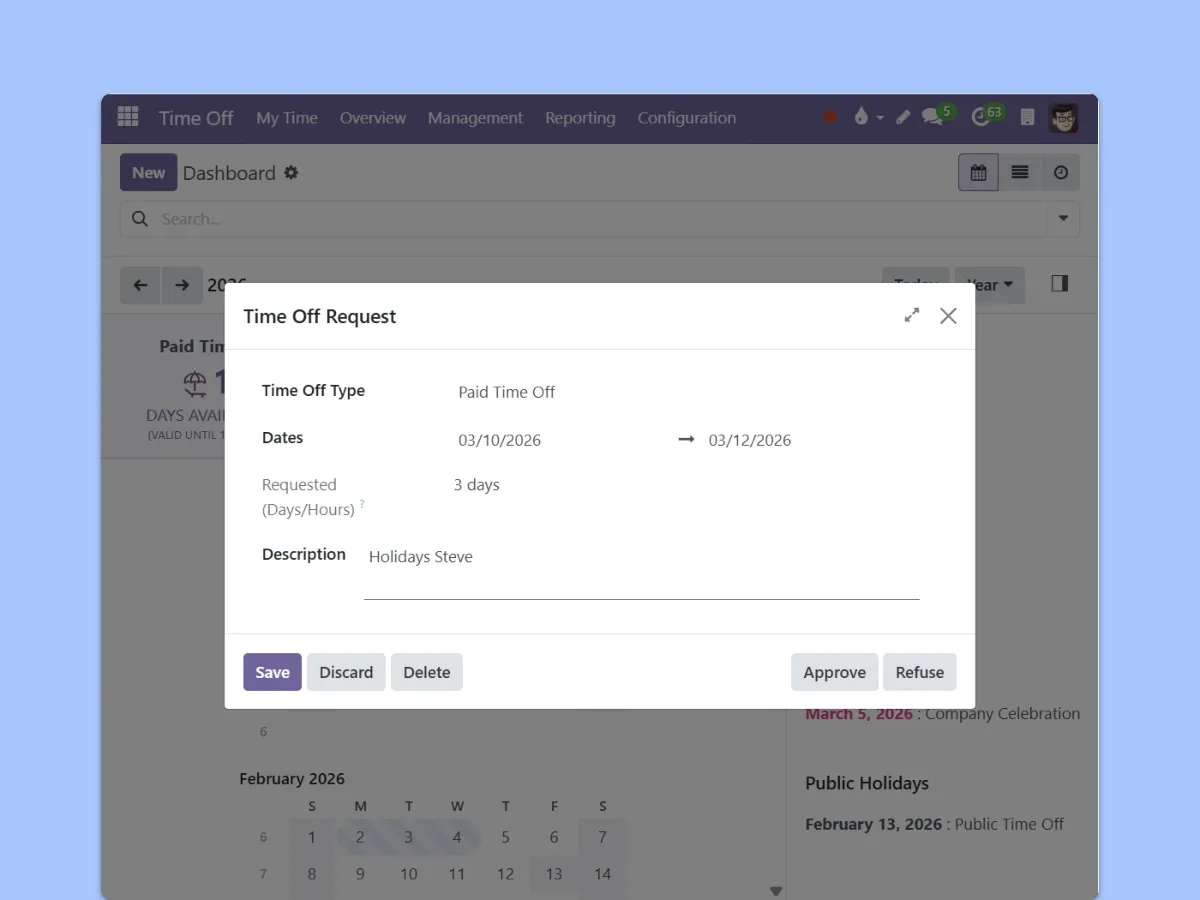
Task: Open the Management menu
Action: point(475,118)
